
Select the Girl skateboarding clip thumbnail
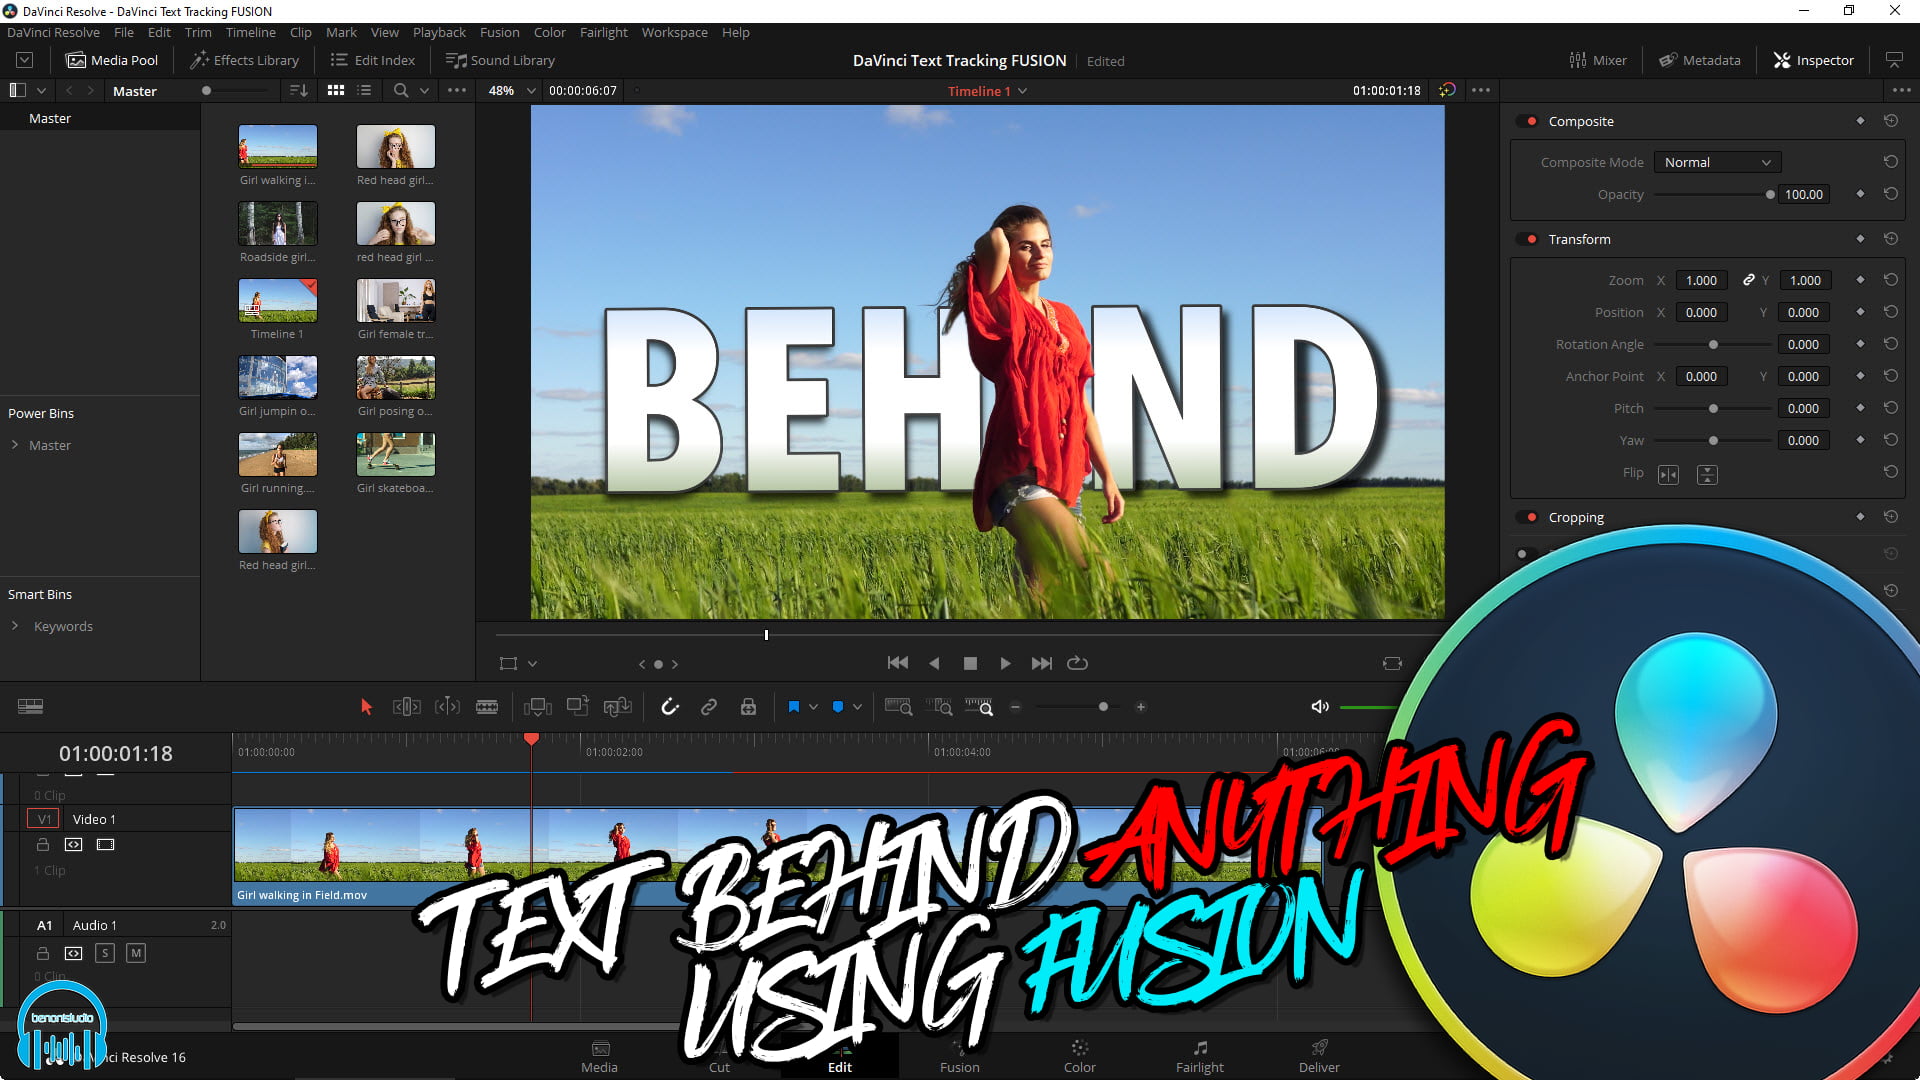pyautogui.click(x=395, y=455)
